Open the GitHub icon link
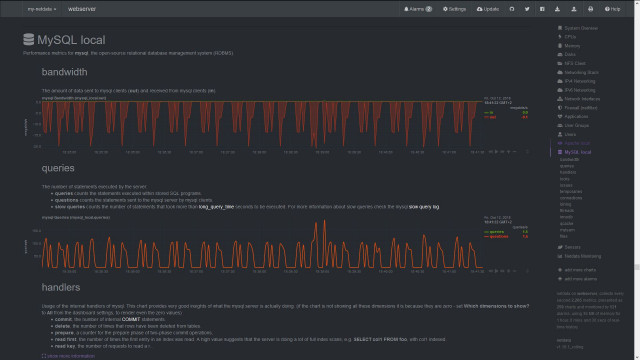640x360 pixels. click(x=512, y=9)
